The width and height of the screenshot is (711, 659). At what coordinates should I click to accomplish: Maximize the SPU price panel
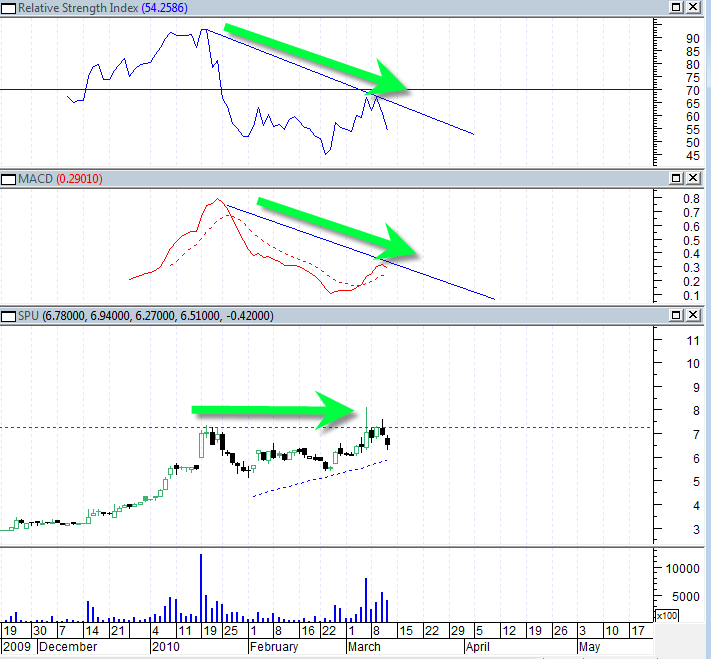676,315
